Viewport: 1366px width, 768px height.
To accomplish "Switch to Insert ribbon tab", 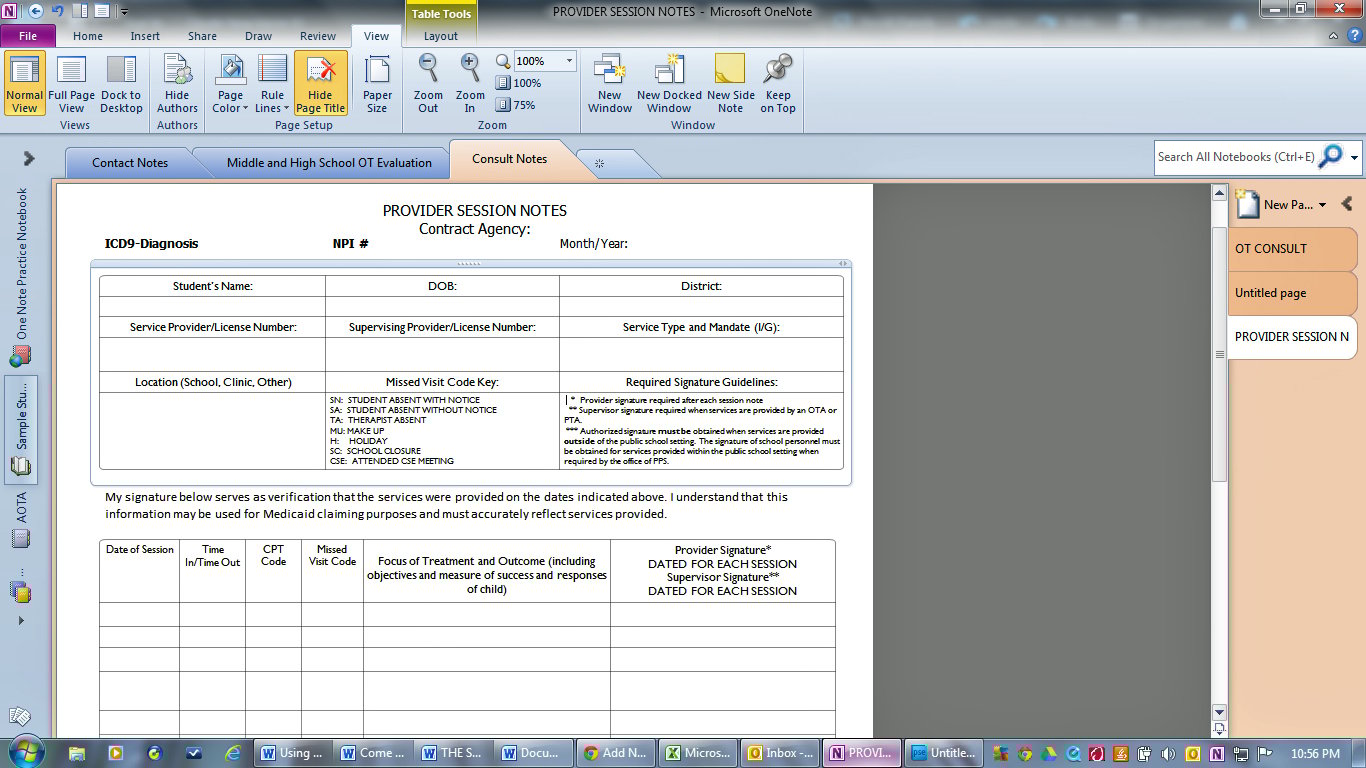I will click(145, 36).
